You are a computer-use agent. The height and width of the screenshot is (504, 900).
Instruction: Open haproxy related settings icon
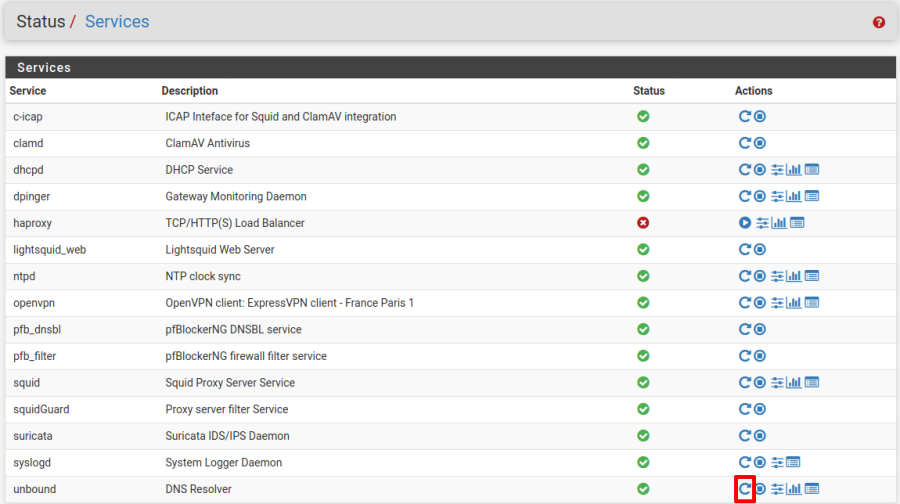coord(762,223)
